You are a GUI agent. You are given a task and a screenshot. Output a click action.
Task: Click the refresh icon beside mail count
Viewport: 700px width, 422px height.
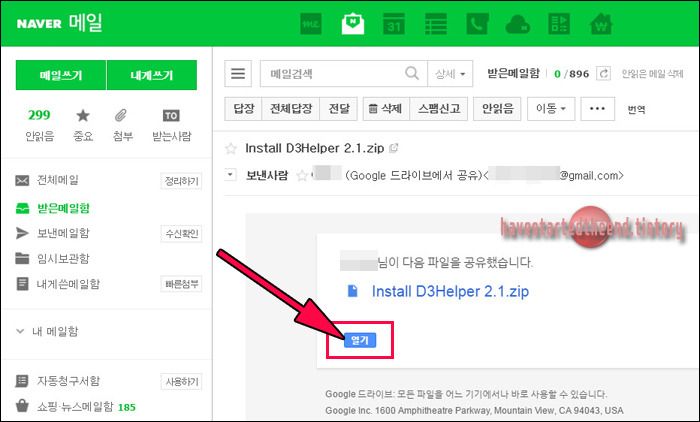[x=604, y=73]
